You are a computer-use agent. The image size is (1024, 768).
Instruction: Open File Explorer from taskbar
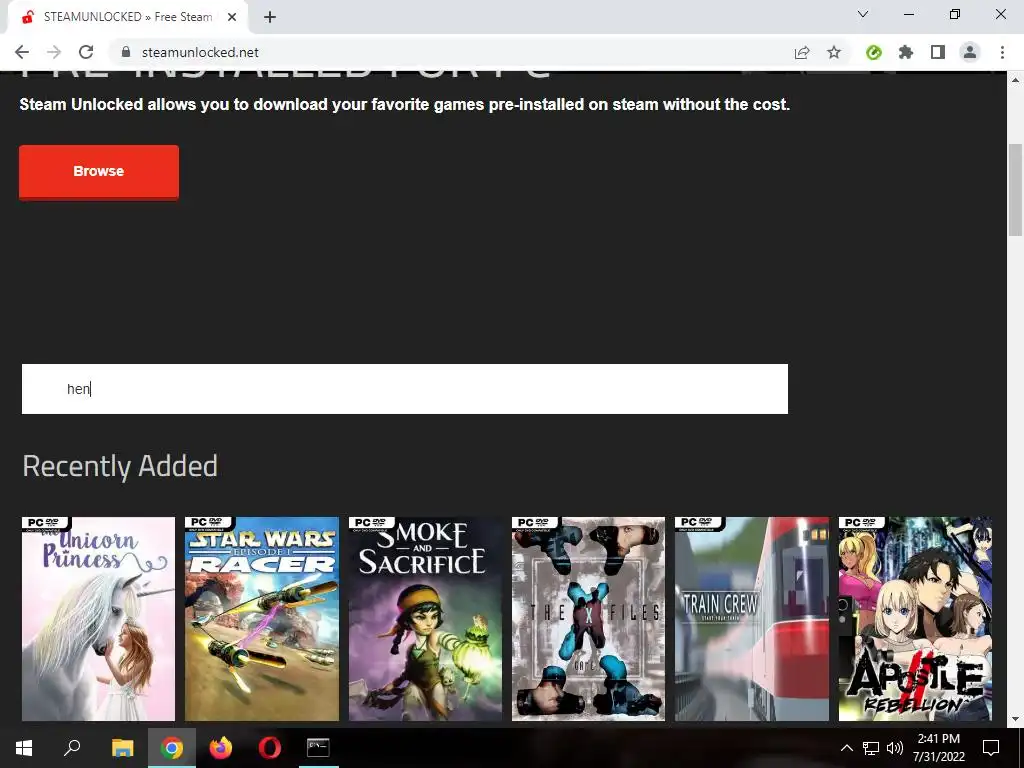[x=122, y=748]
